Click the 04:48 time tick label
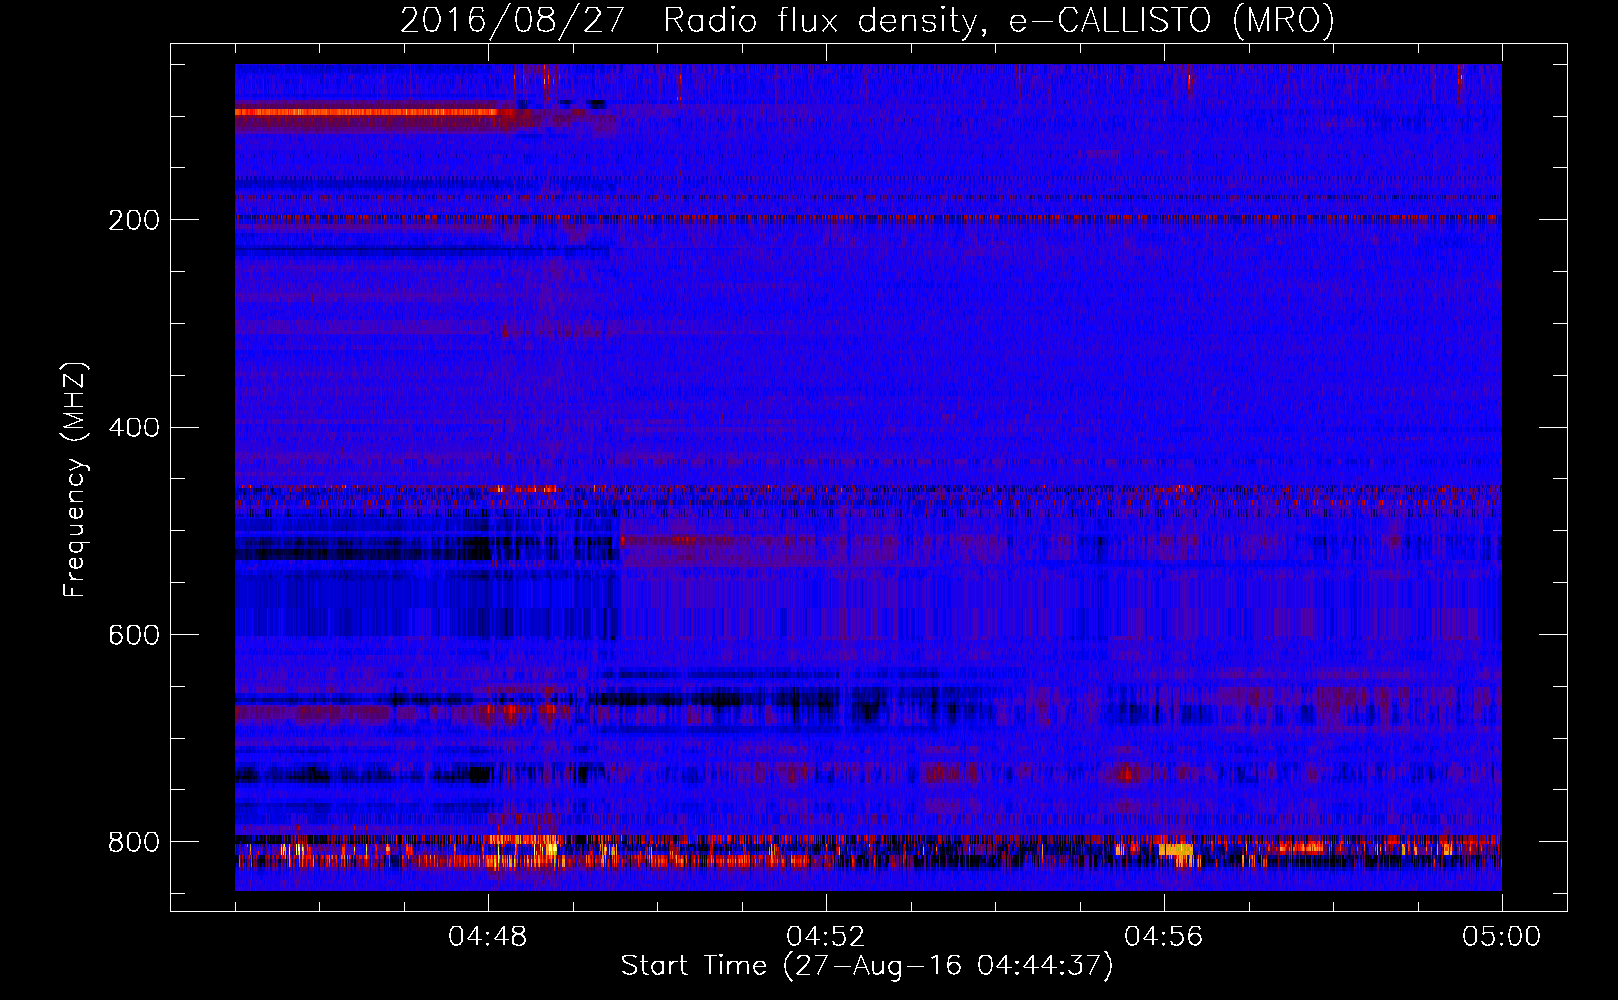The image size is (1618, 1000). [488, 937]
